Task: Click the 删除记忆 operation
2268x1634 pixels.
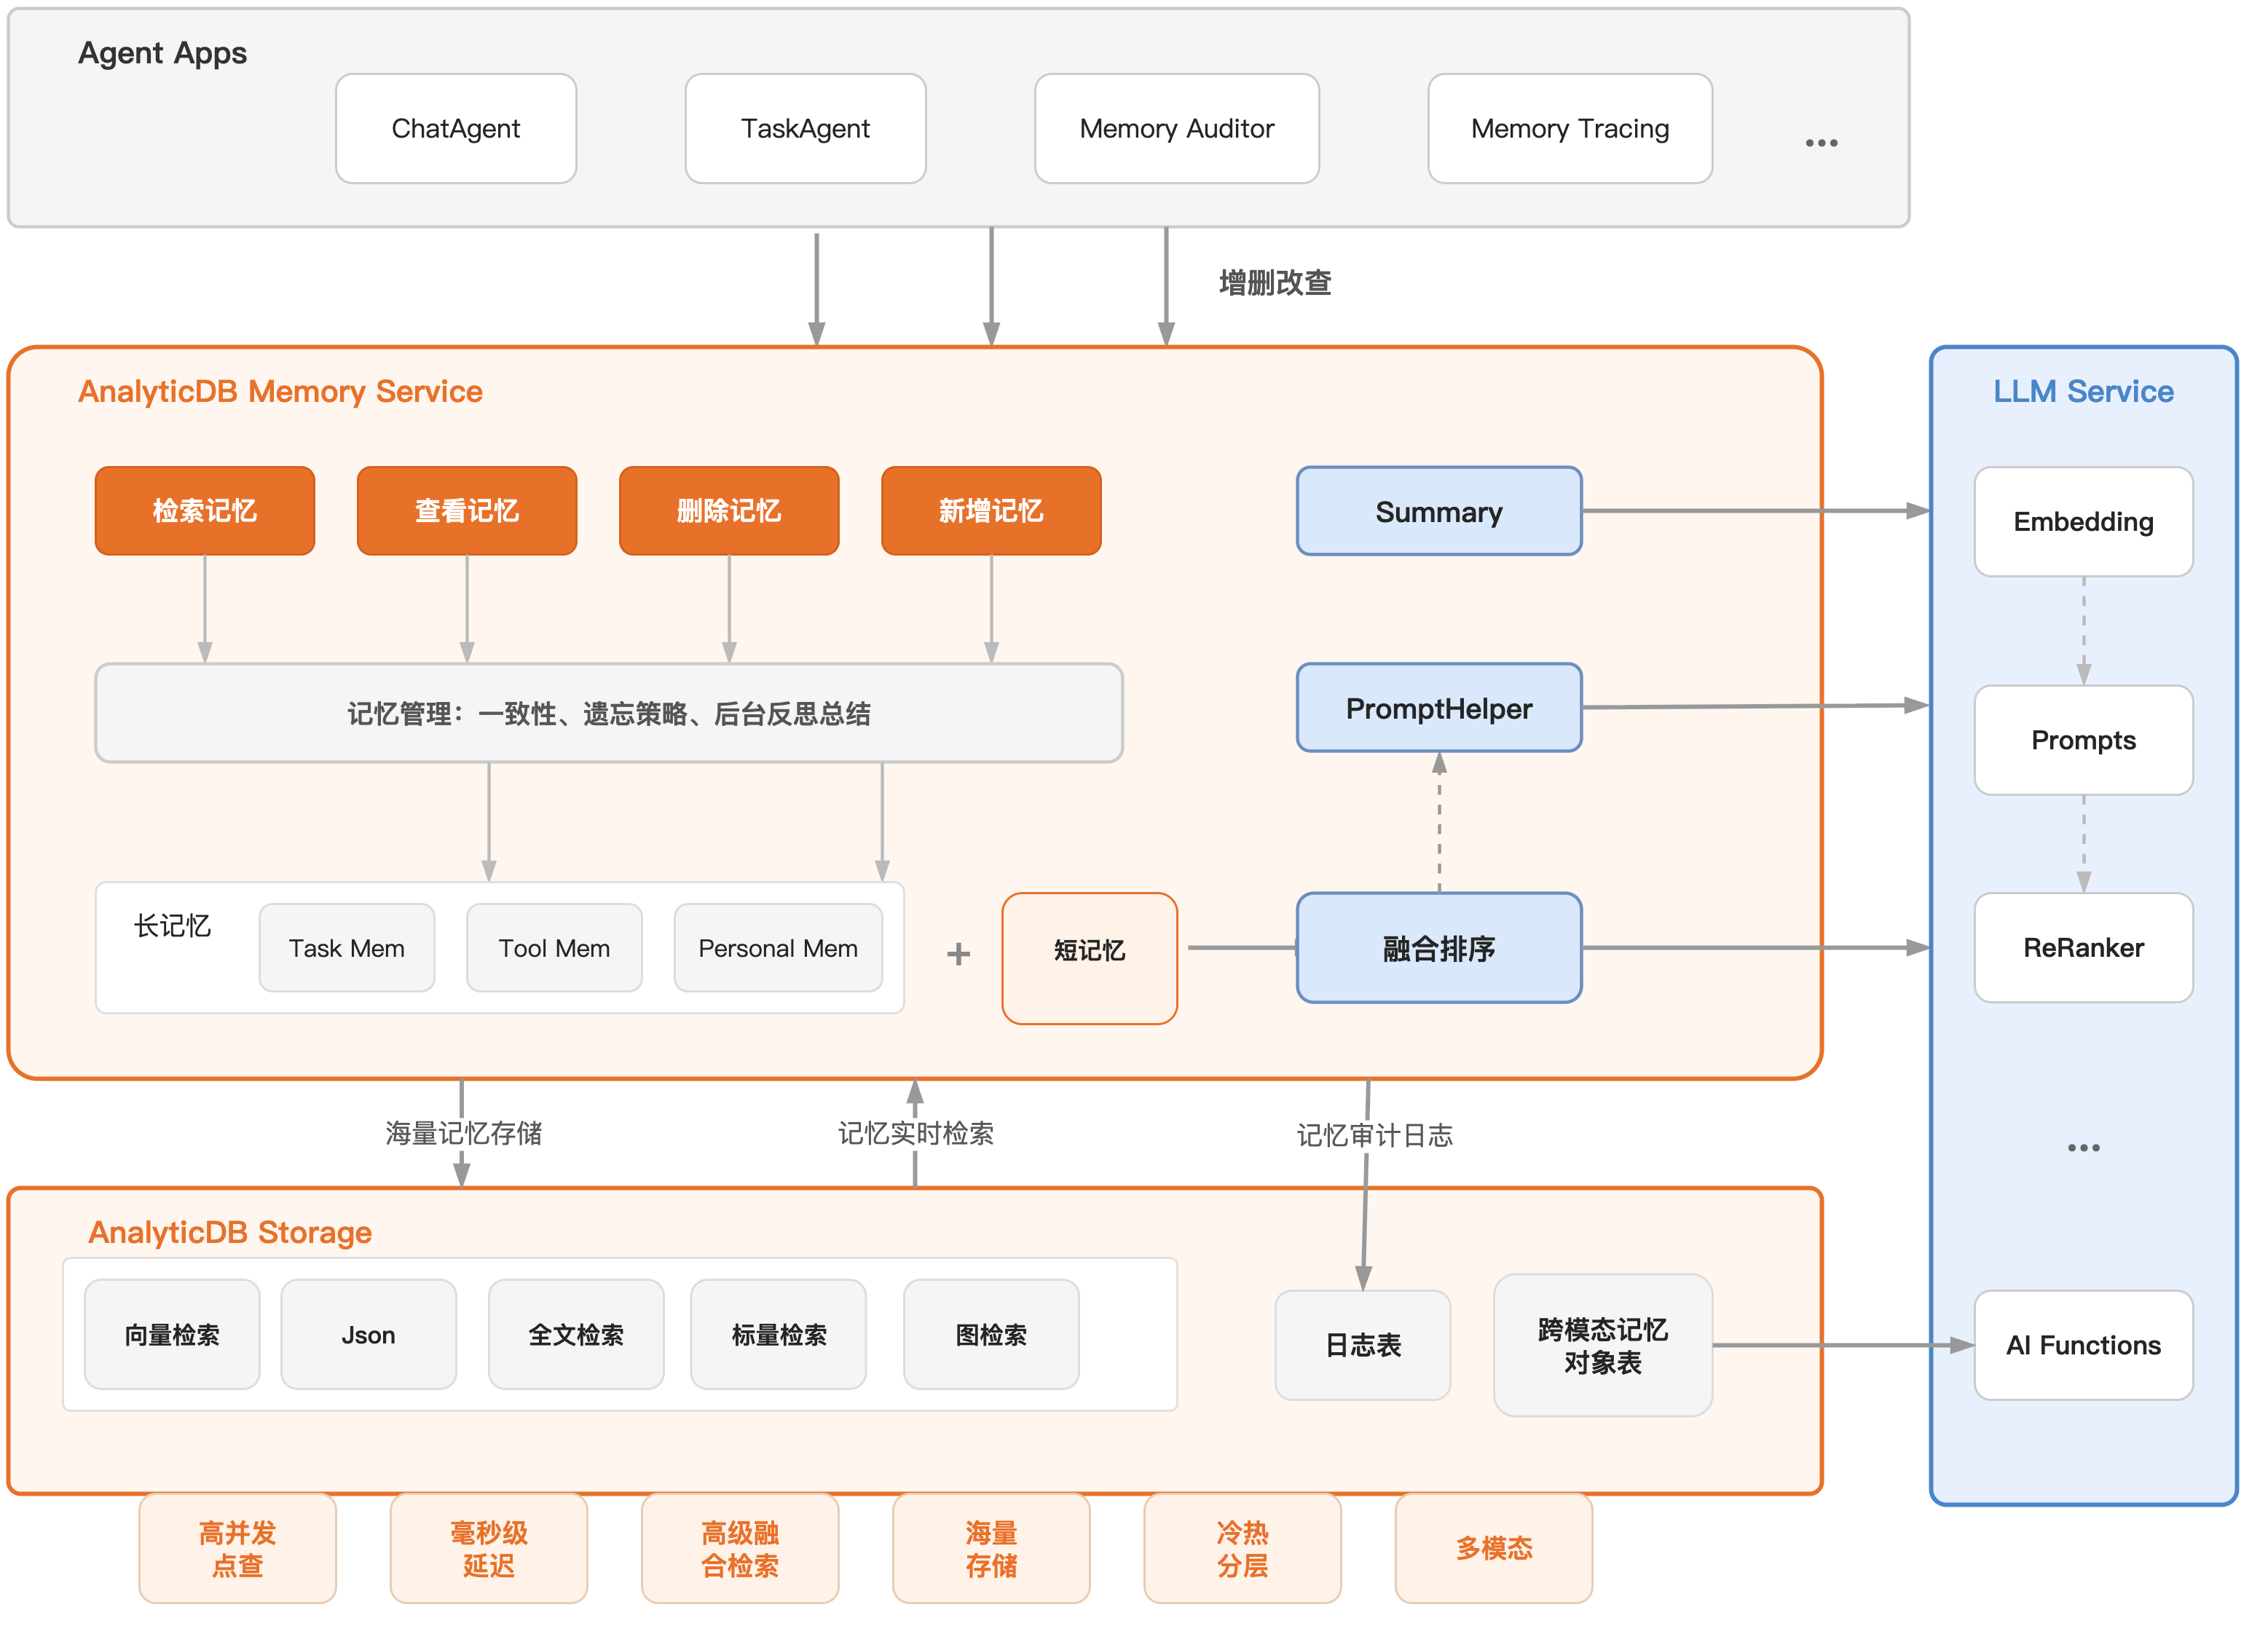Action: point(729,511)
